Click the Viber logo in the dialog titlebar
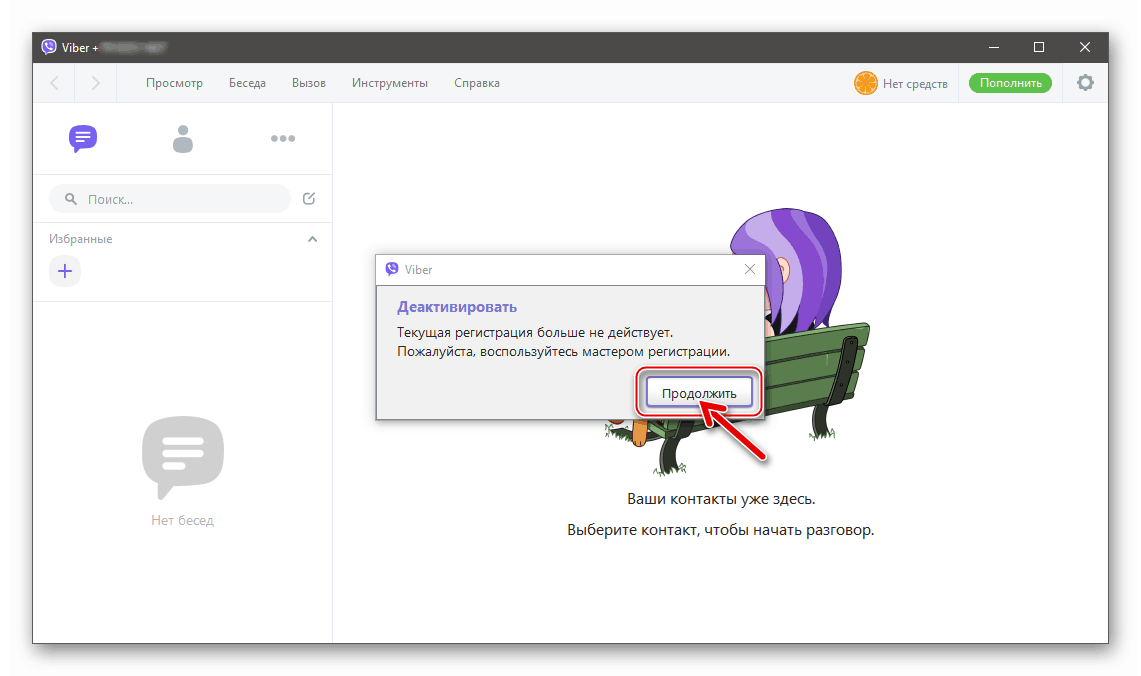1141x676 pixels. 392,269
